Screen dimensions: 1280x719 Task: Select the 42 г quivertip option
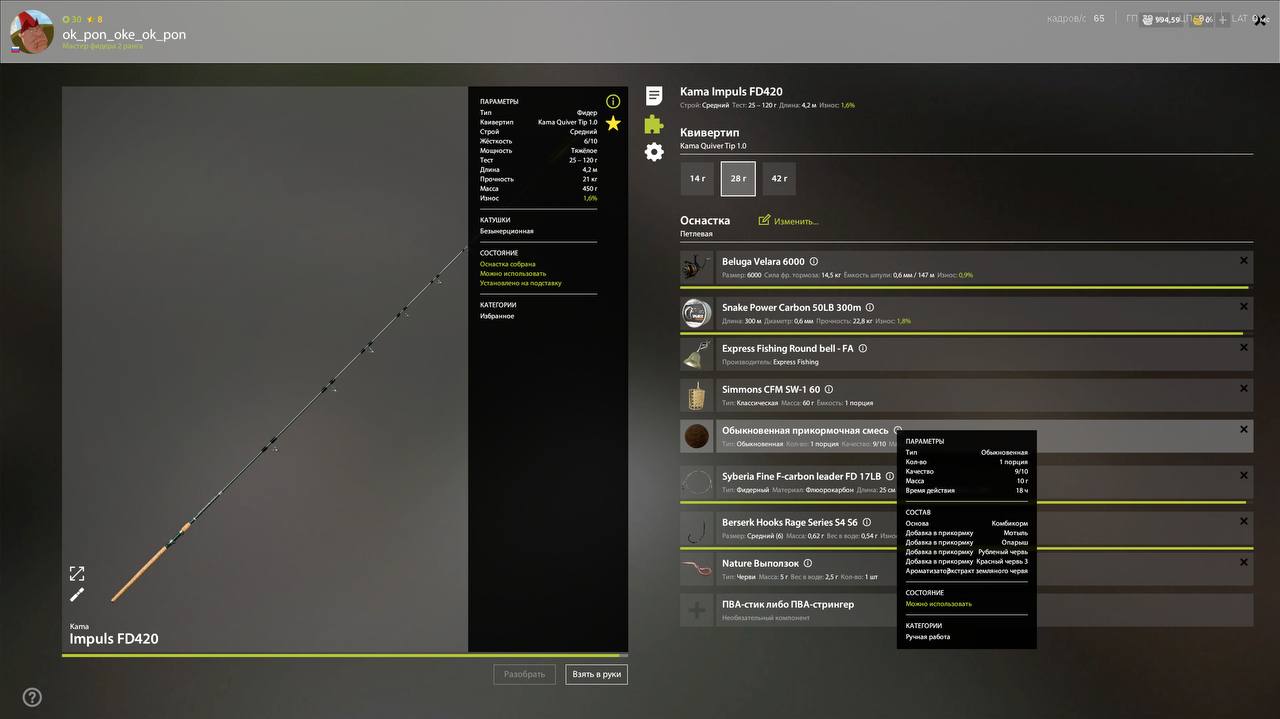[x=778, y=179]
